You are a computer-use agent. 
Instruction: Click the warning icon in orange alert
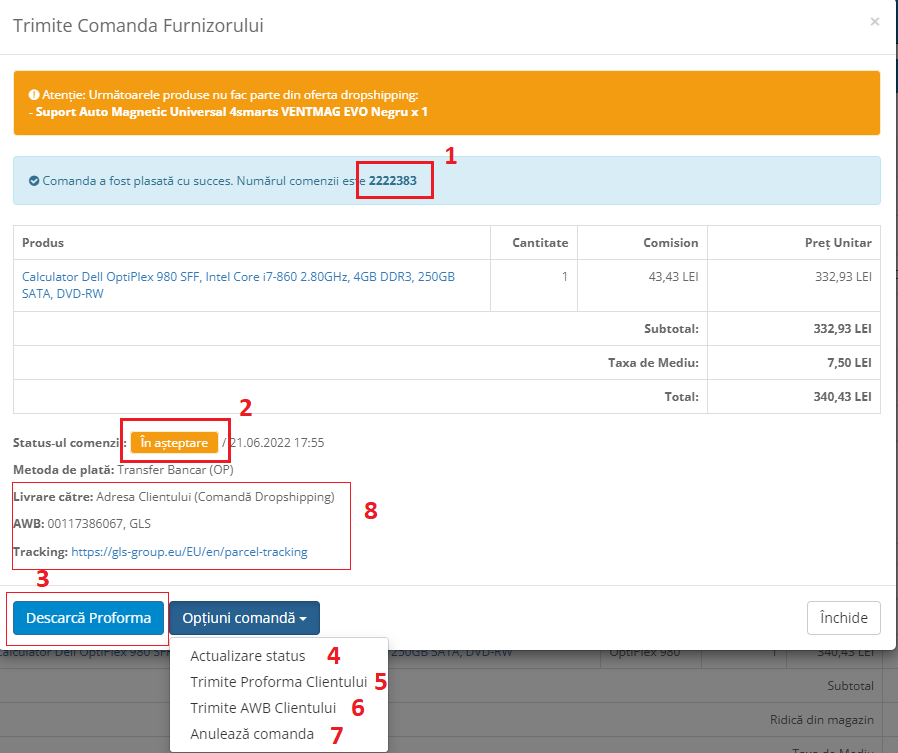pos(33,95)
